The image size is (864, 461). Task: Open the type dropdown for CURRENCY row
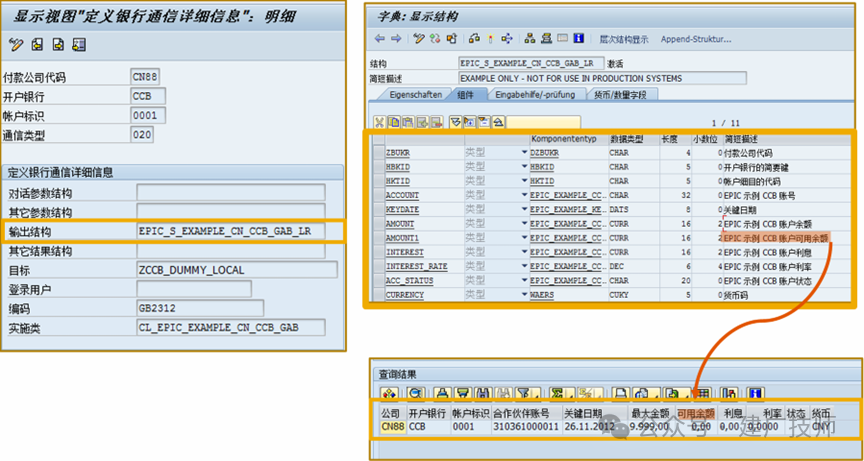(x=525, y=295)
